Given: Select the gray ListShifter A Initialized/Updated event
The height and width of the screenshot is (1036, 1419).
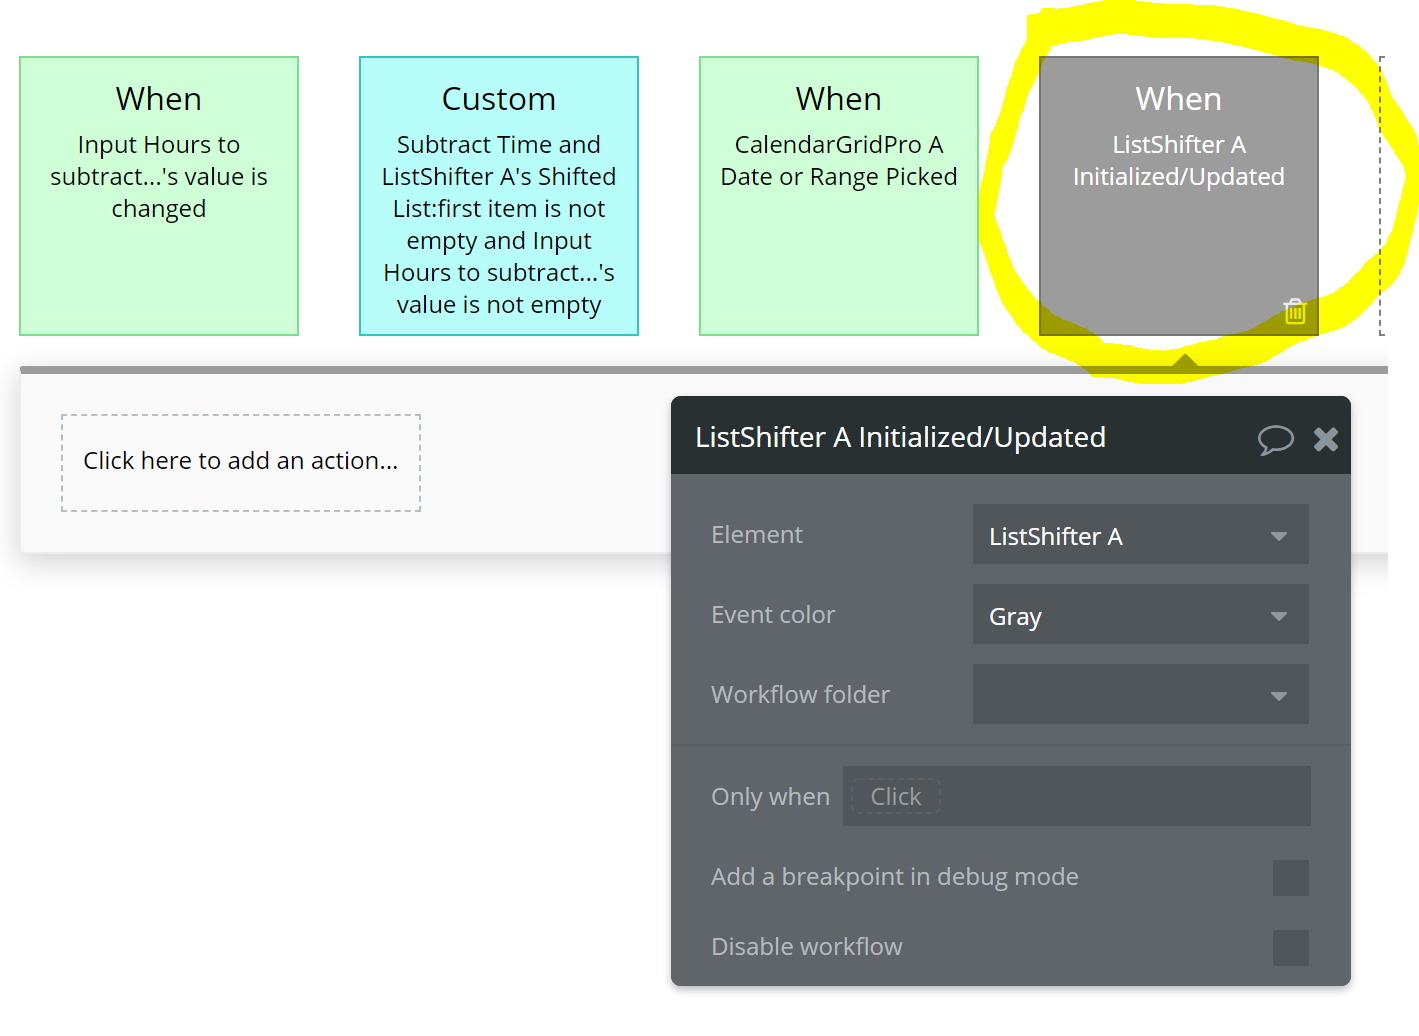Looking at the screenshot, I should pyautogui.click(x=1179, y=196).
